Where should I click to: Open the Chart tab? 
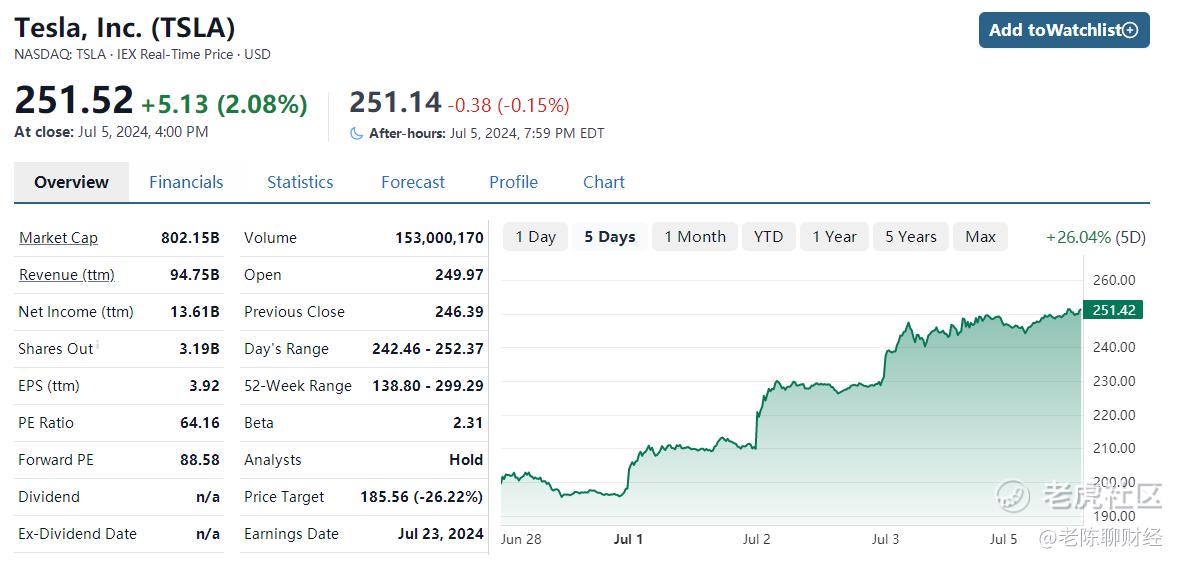pos(604,182)
